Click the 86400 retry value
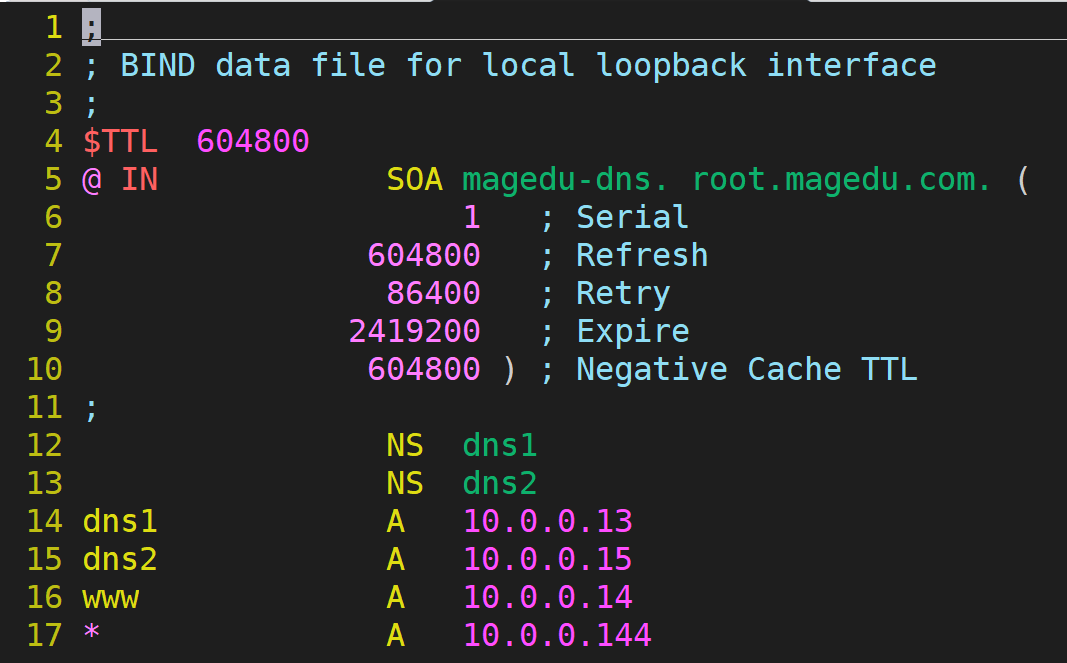This screenshot has width=1067, height=663. click(433, 293)
